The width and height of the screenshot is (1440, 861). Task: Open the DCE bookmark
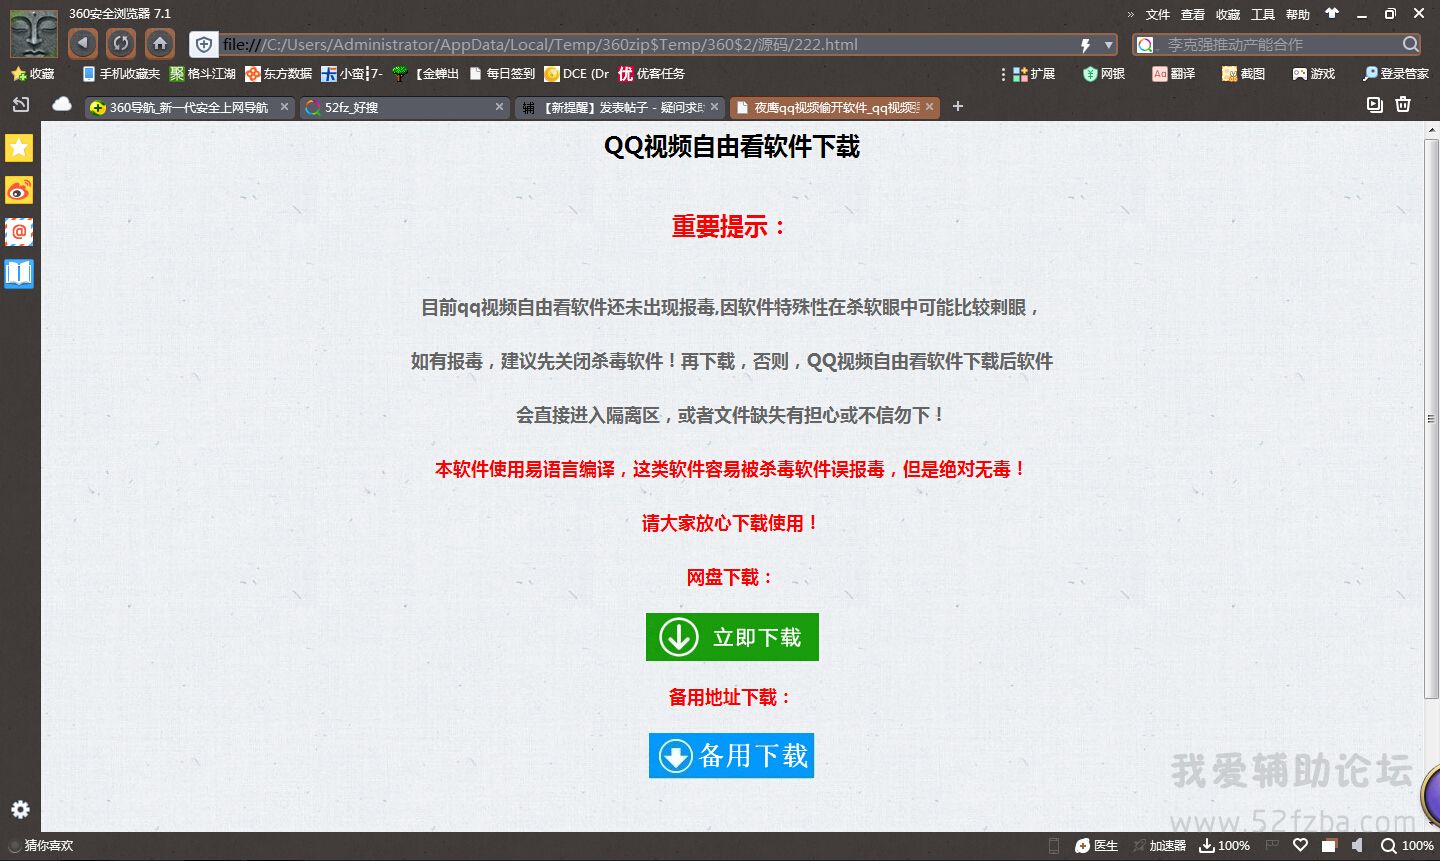[576, 74]
